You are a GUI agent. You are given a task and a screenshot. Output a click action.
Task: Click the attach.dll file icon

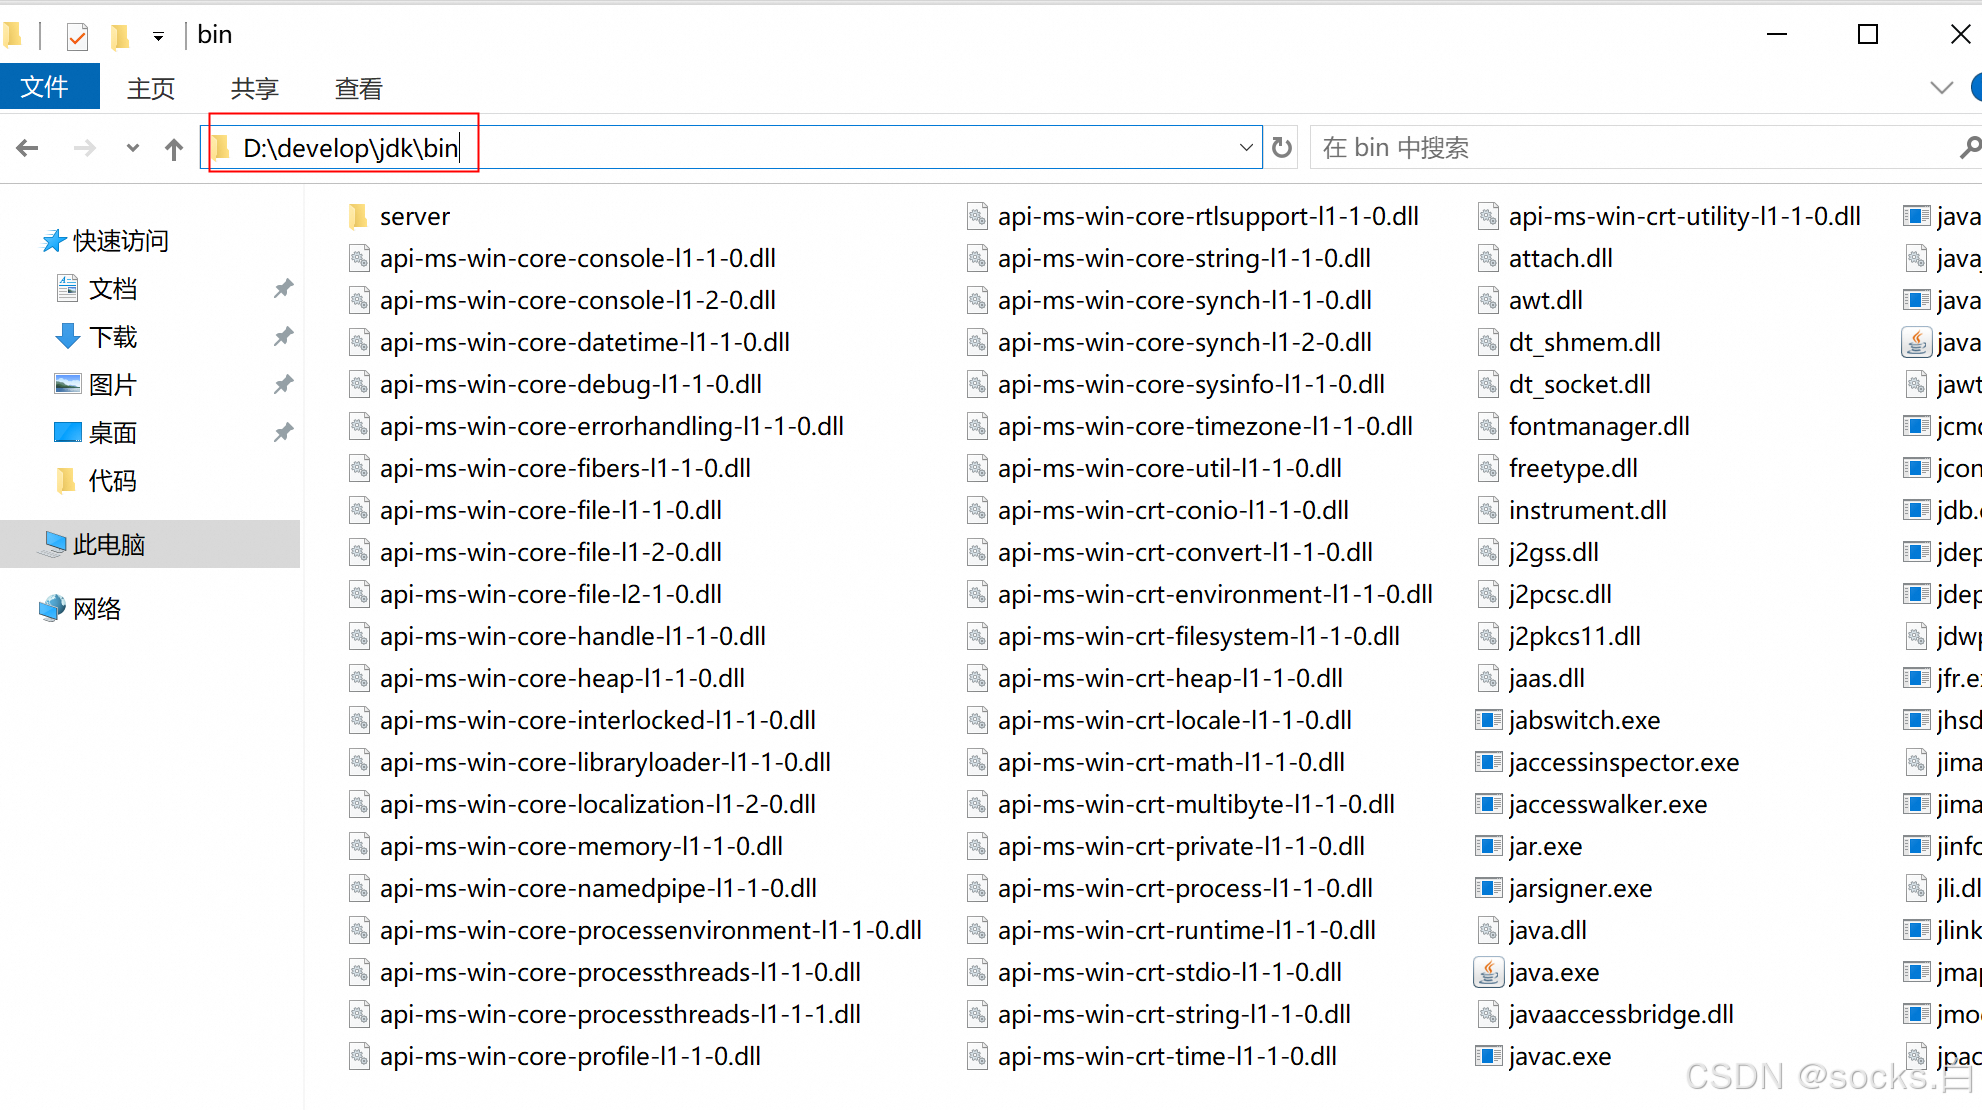1488,258
